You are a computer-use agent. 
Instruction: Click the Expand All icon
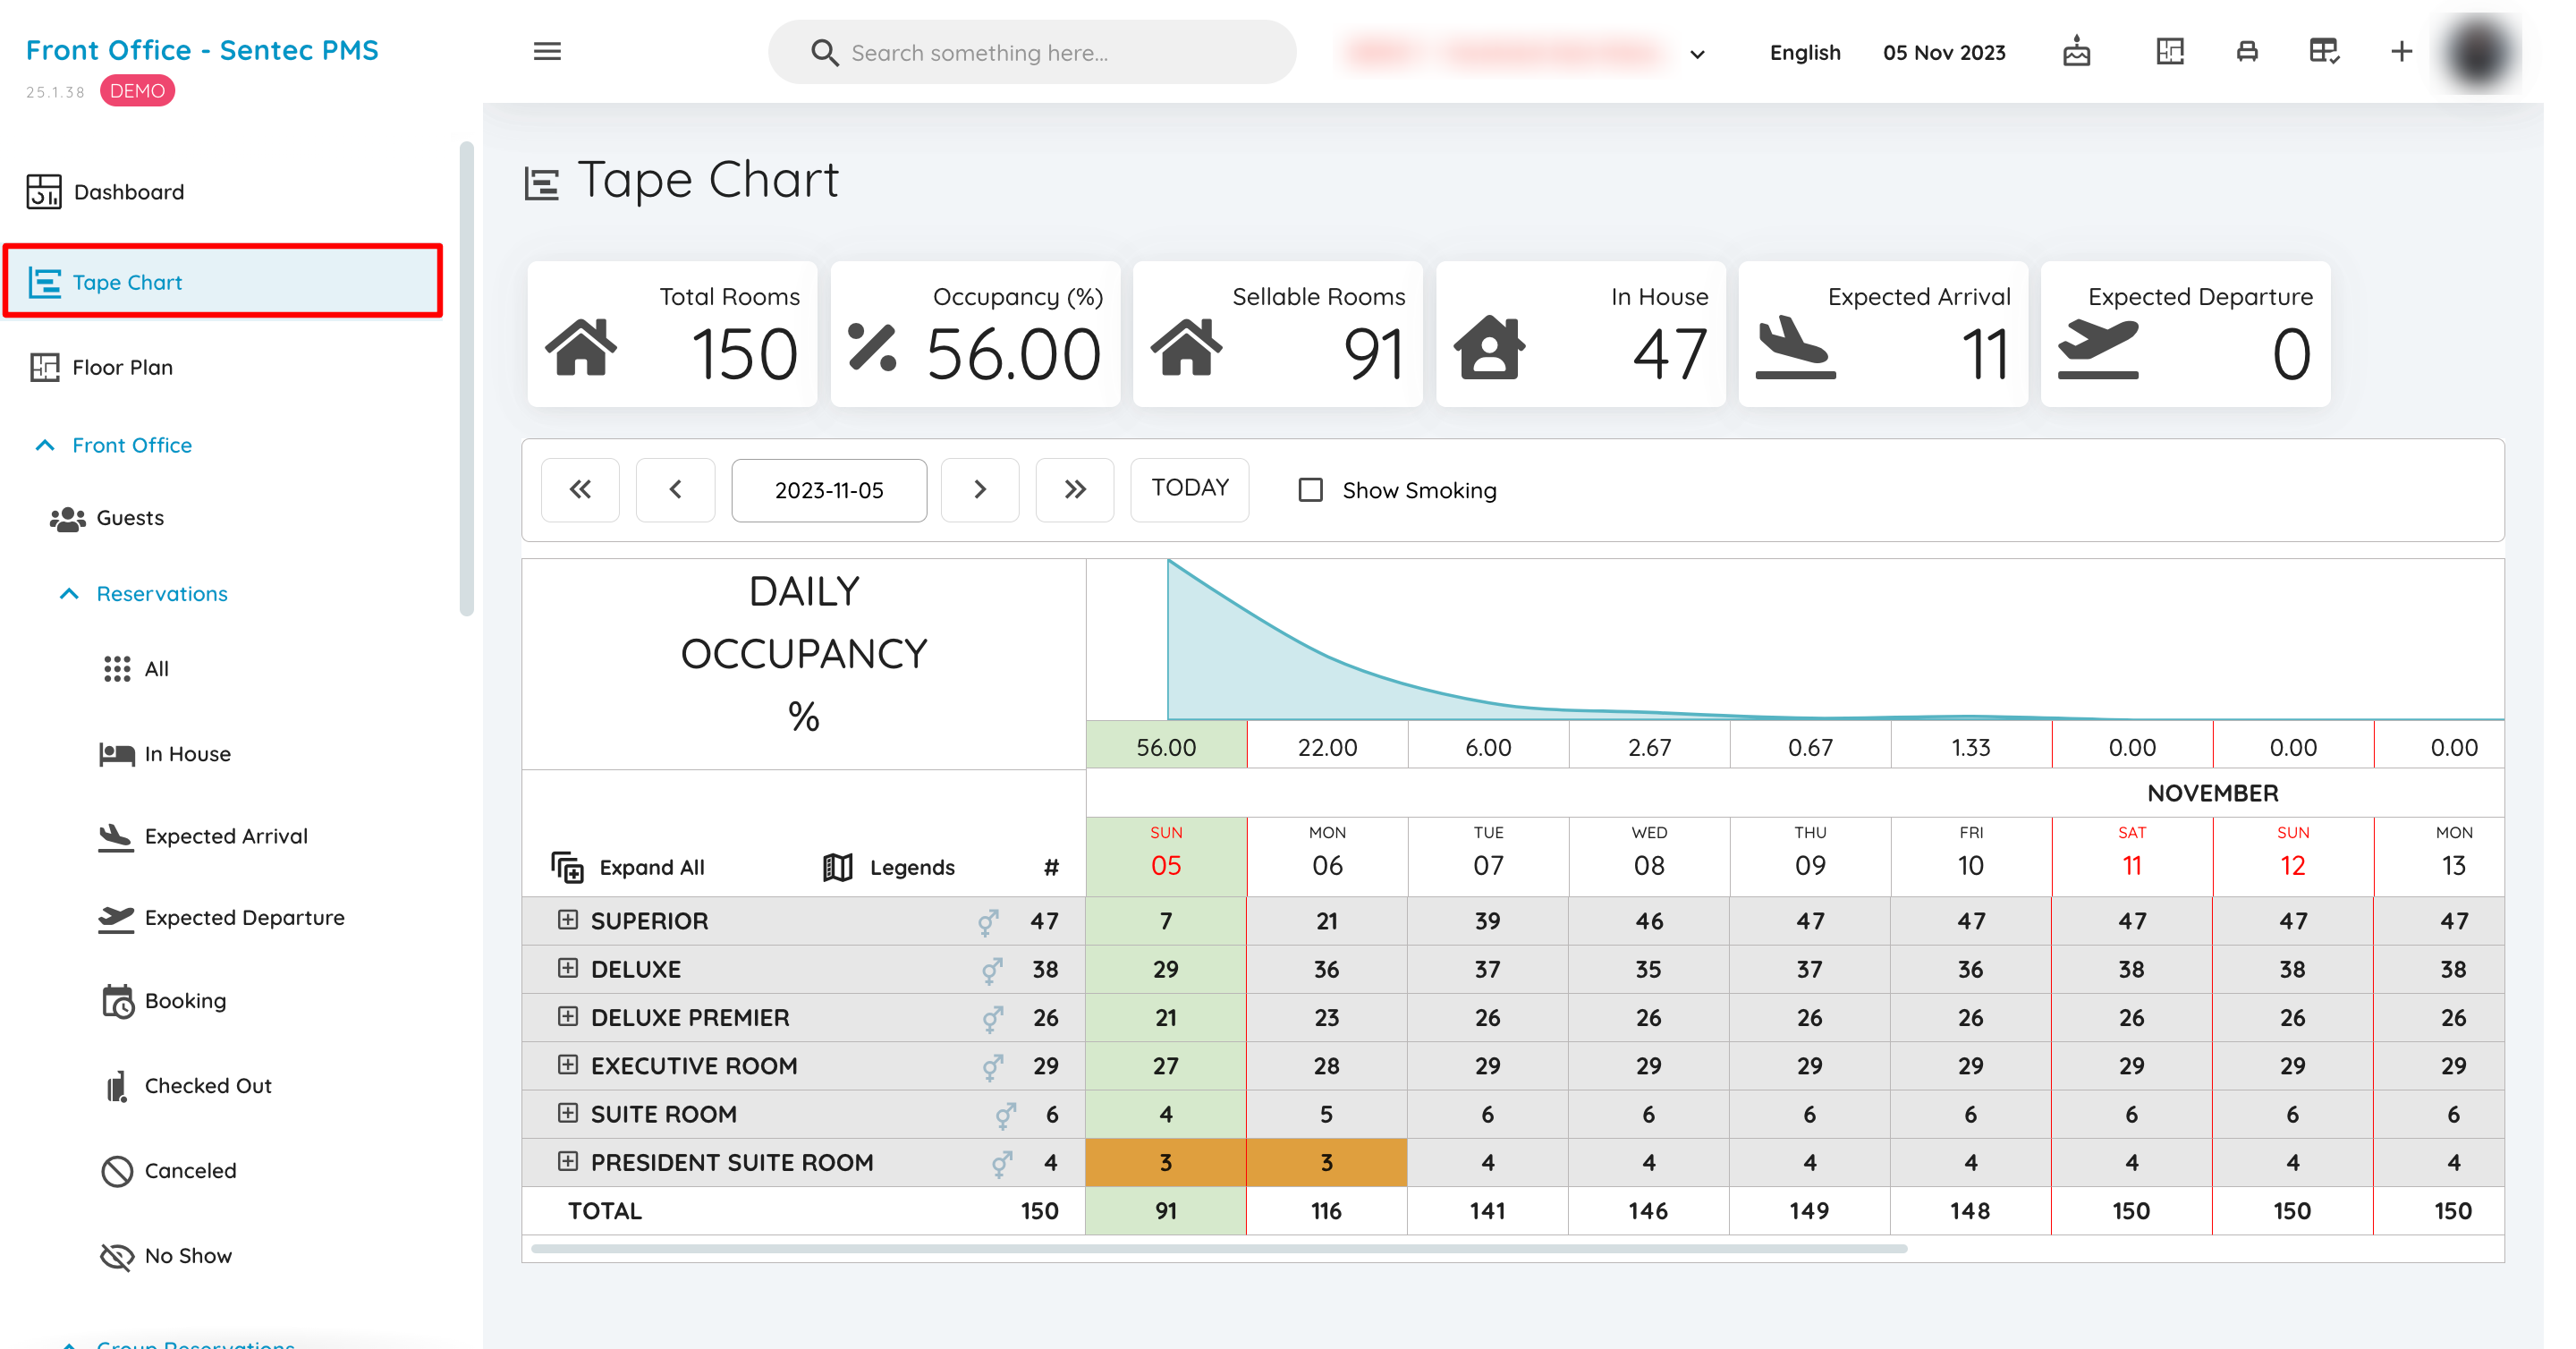(567, 867)
